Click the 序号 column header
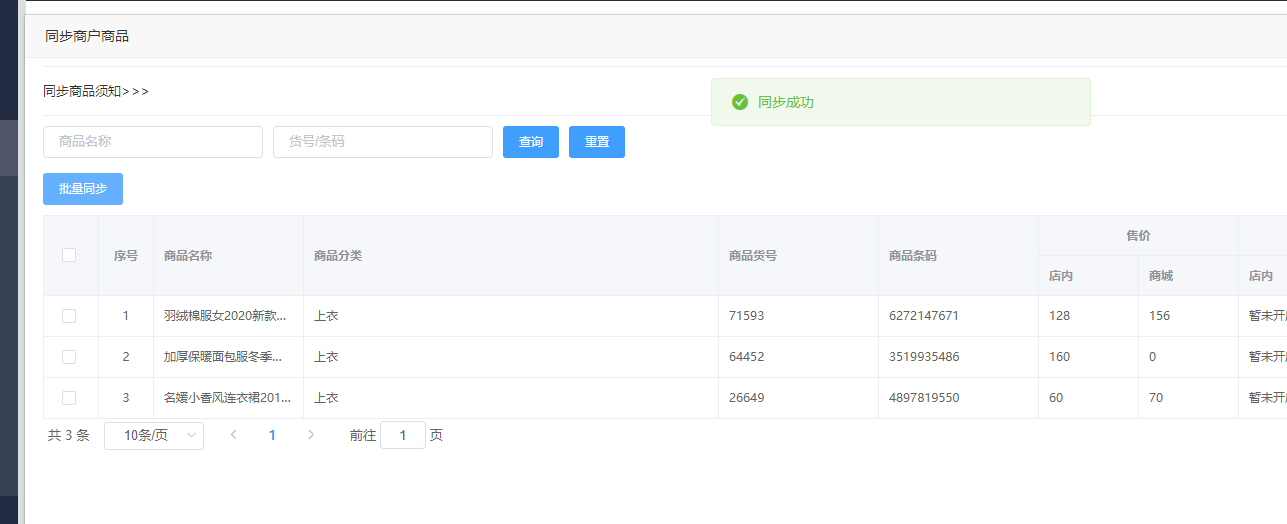This screenshot has height=524, width=1287. tap(126, 256)
